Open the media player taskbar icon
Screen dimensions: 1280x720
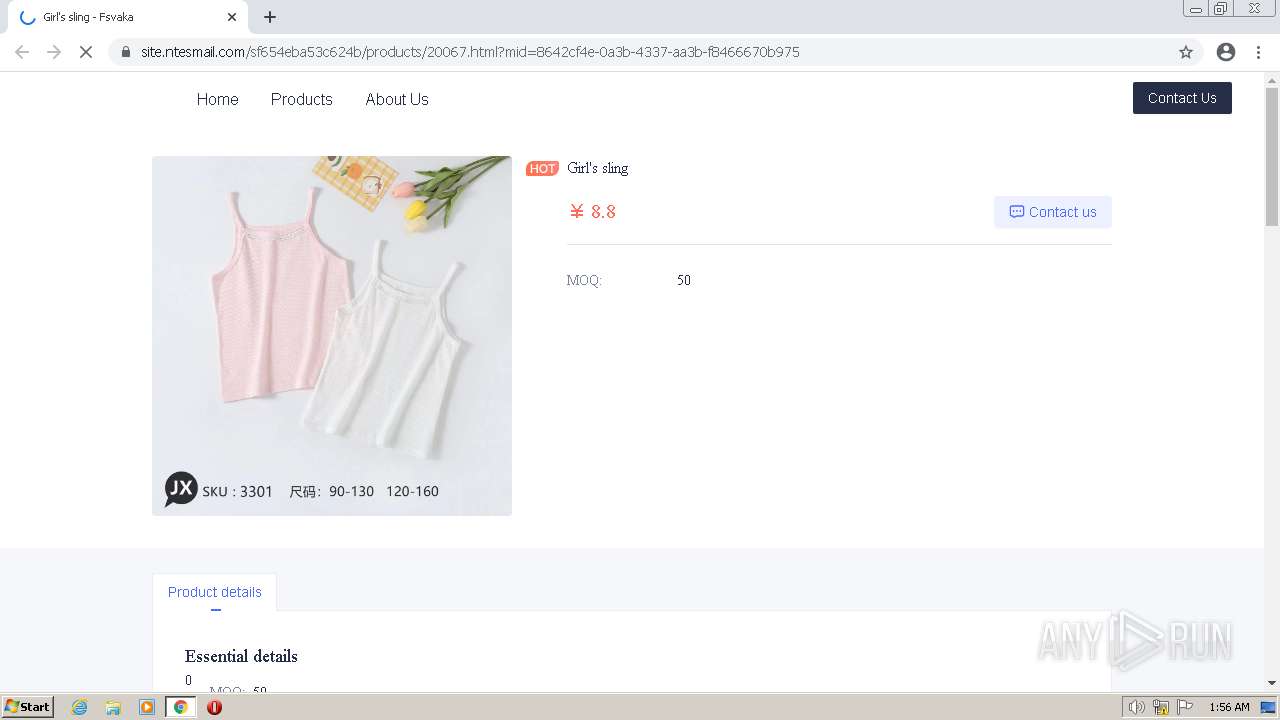pos(147,707)
